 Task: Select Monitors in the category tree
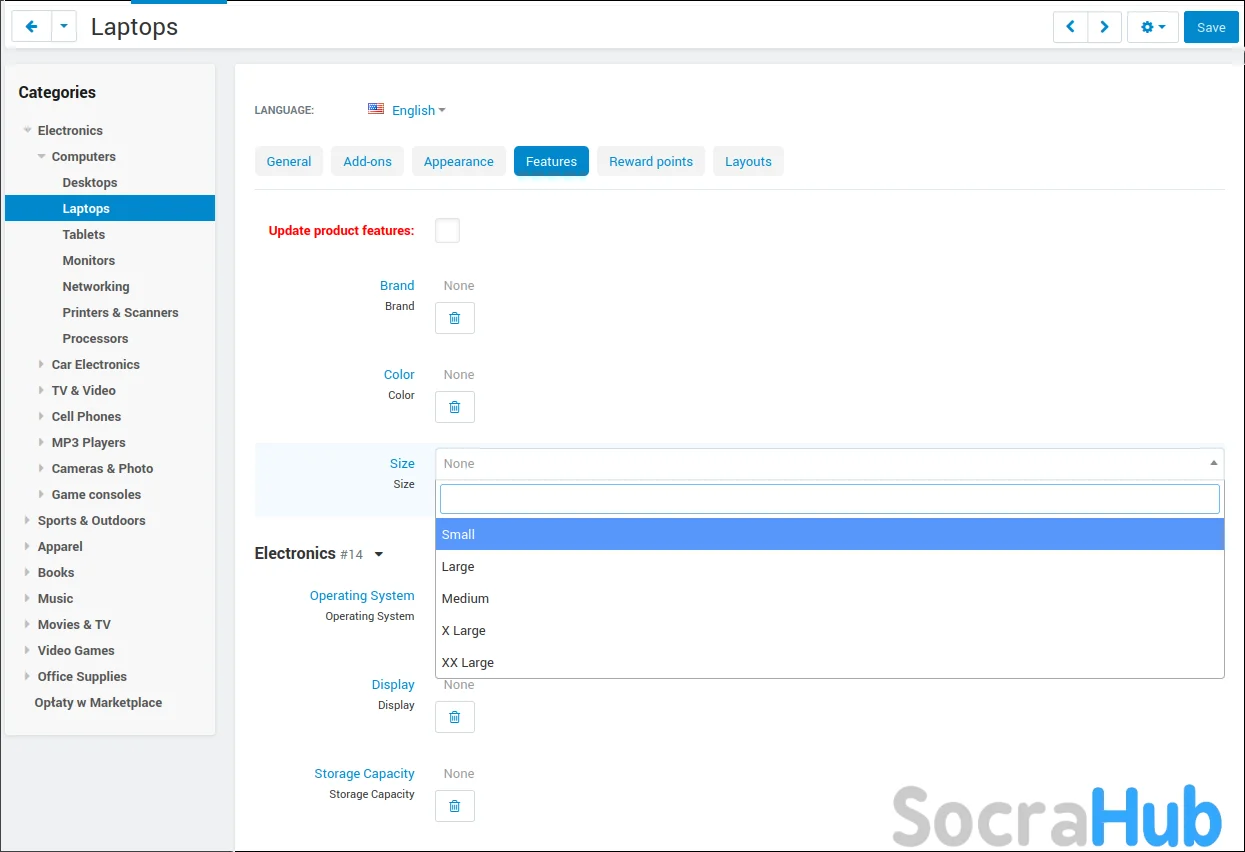pos(89,260)
